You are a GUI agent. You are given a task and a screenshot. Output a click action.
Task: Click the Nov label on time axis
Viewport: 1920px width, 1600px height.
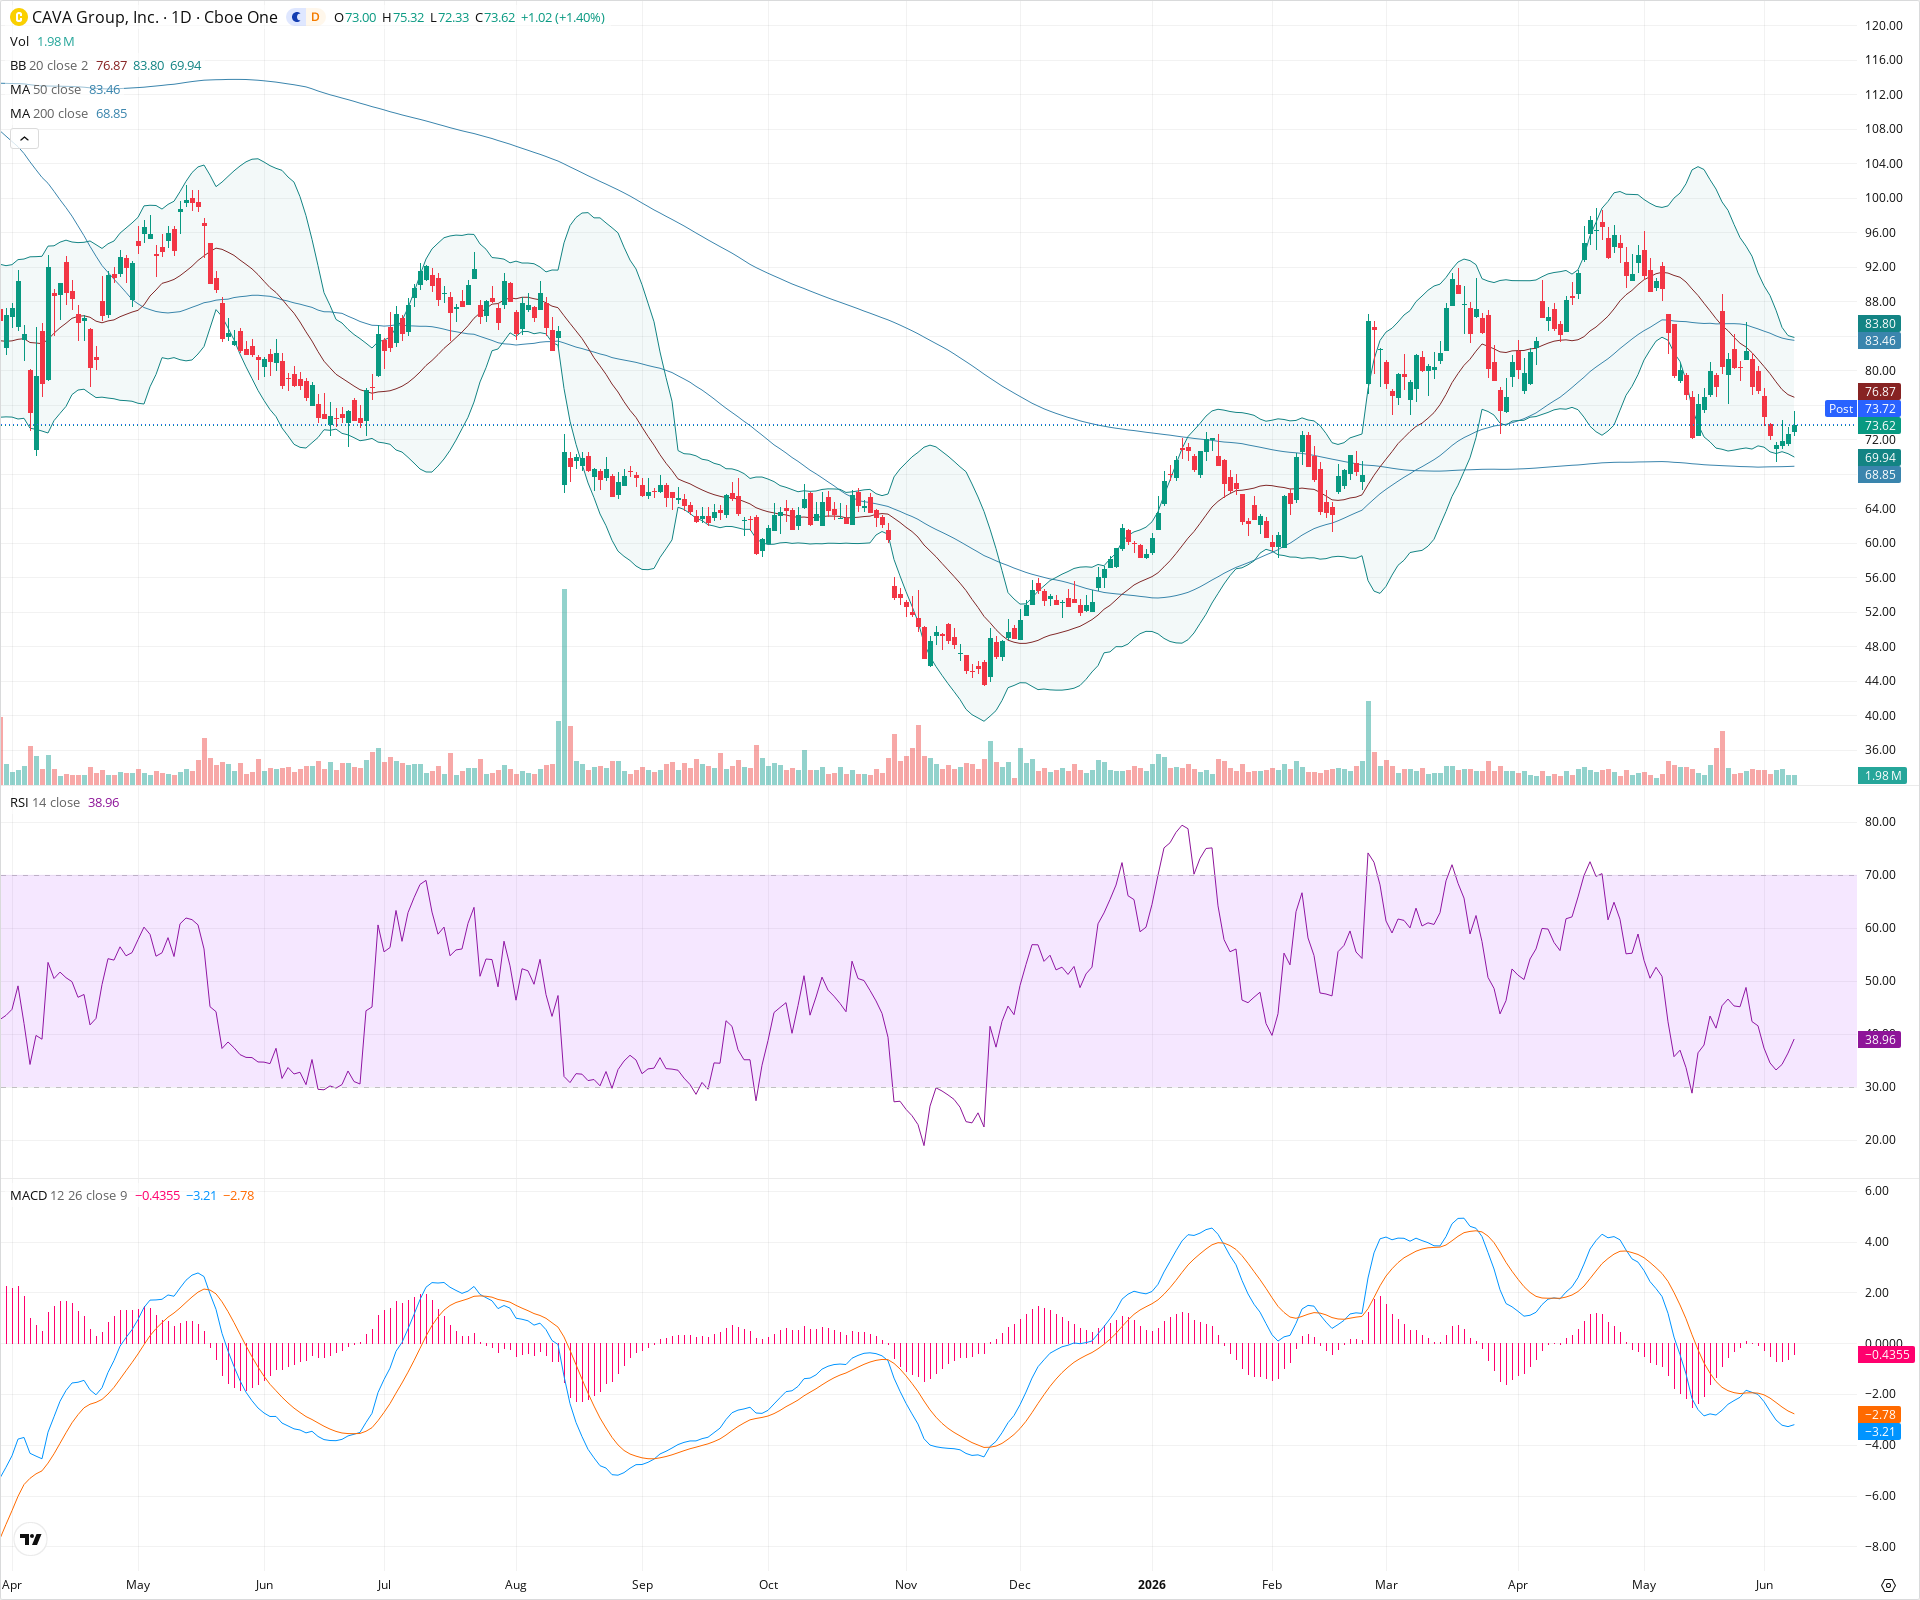tap(906, 1585)
